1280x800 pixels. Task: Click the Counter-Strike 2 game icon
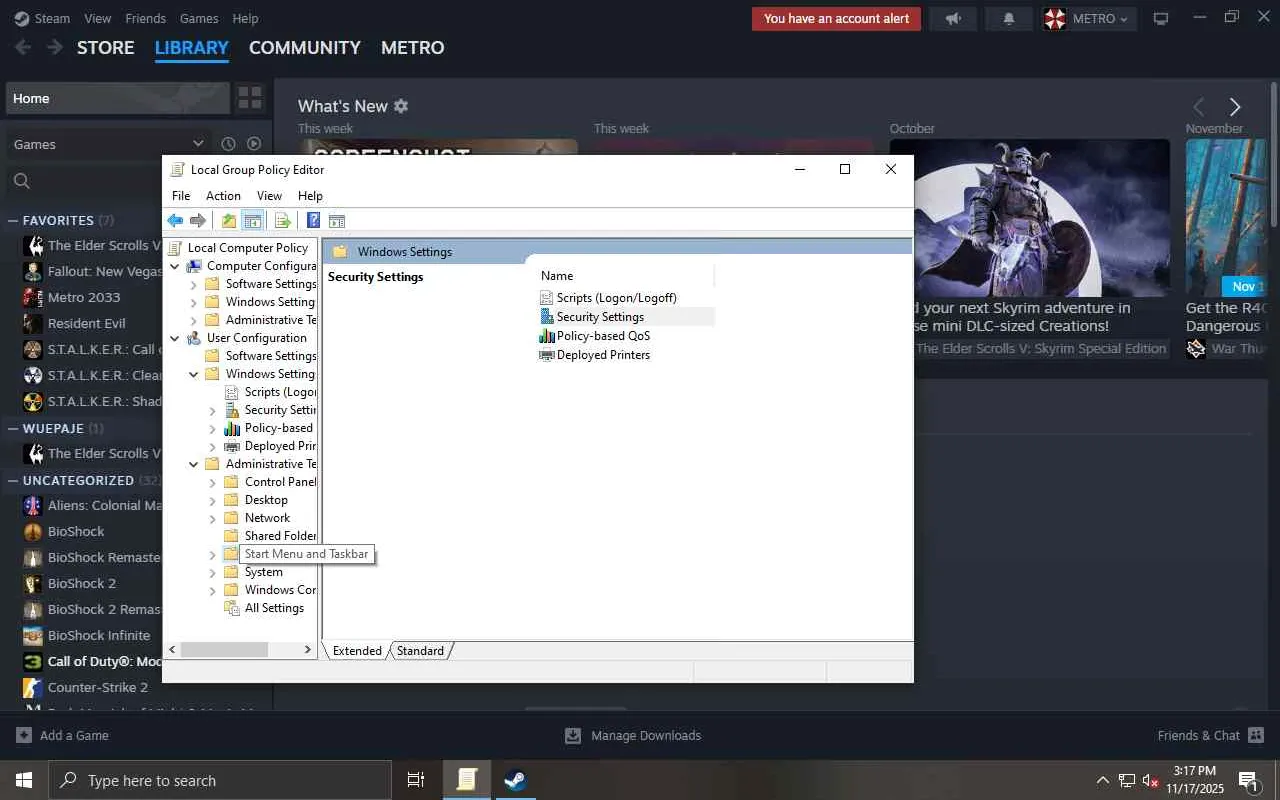coord(33,687)
